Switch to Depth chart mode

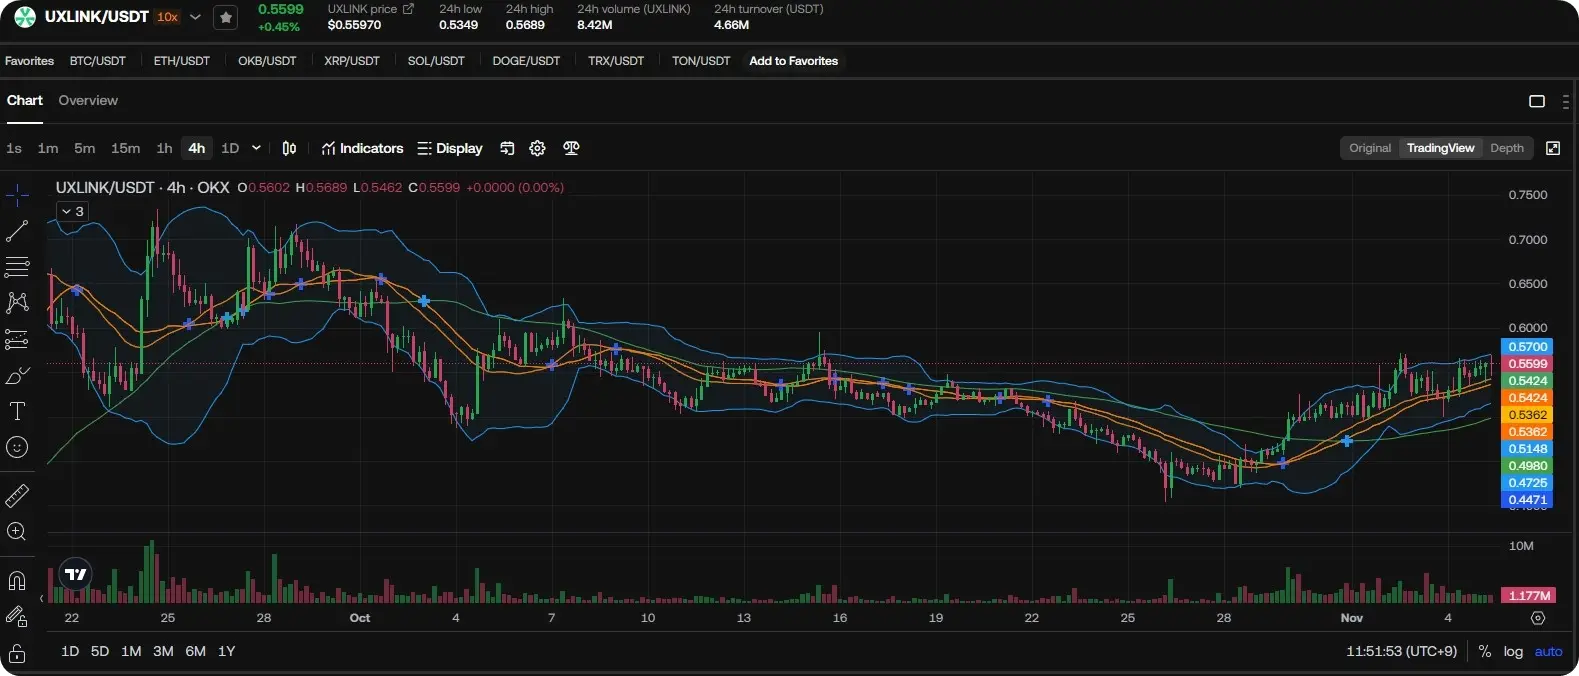[1507, 148]
